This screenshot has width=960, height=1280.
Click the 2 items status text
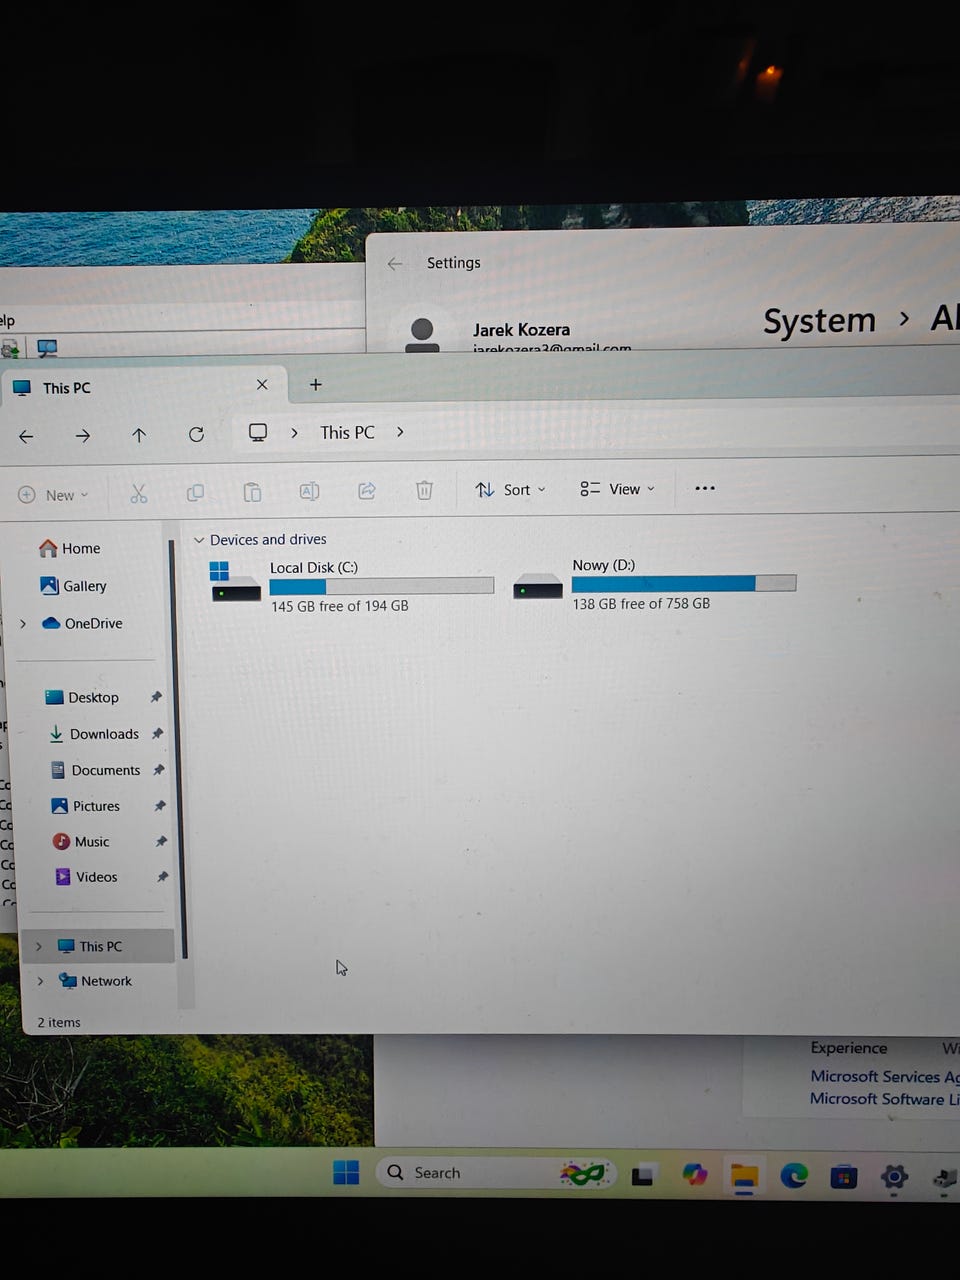click(59, 1022)
